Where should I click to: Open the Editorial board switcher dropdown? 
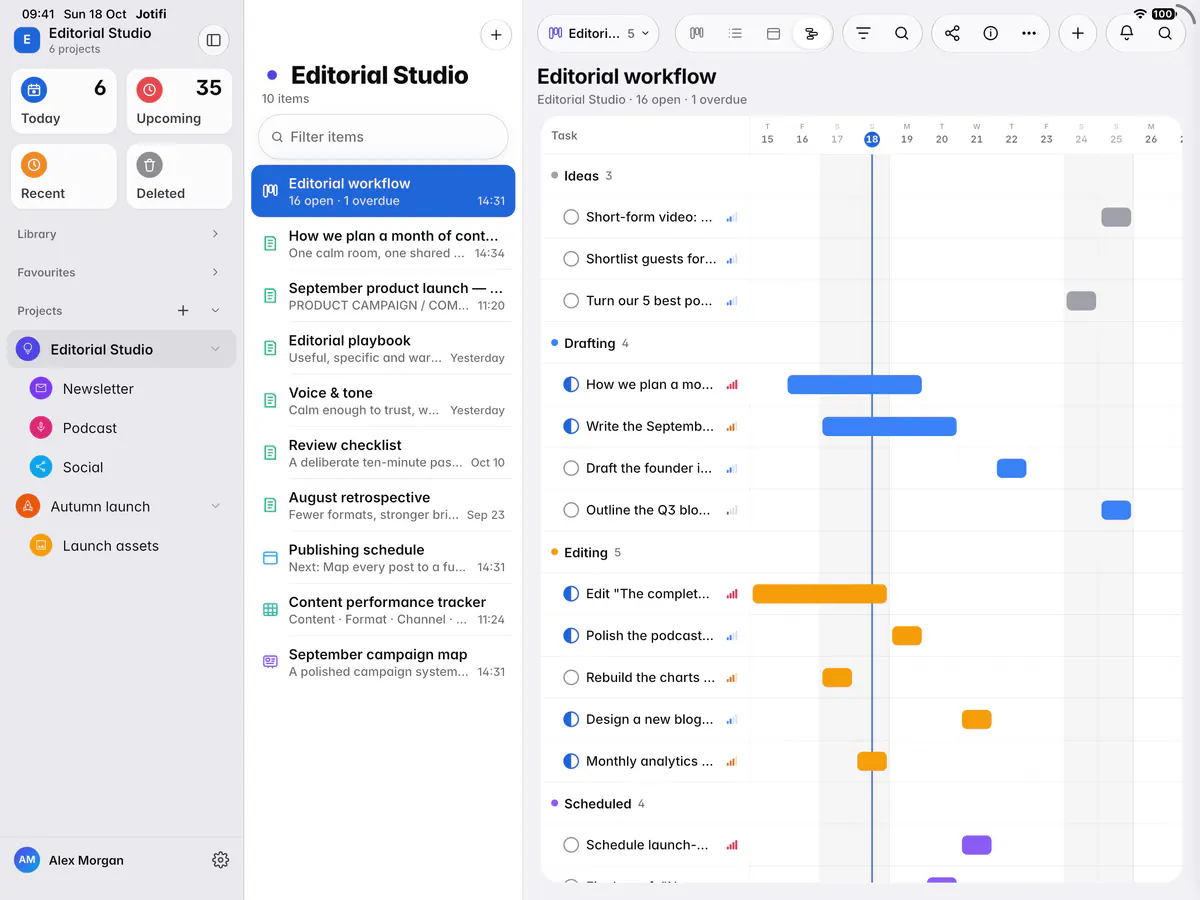598,33
